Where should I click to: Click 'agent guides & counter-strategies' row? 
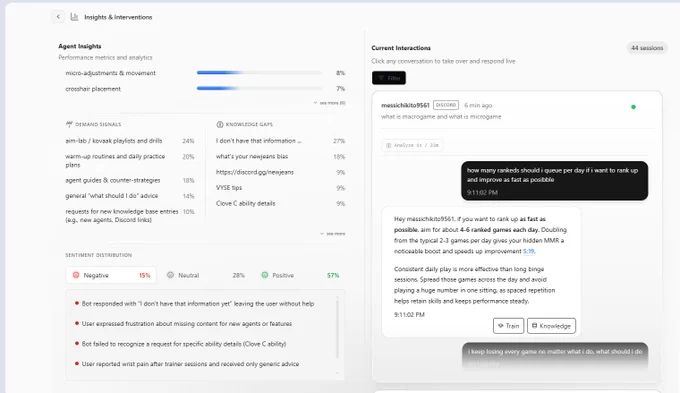click(x=130, y=180)
